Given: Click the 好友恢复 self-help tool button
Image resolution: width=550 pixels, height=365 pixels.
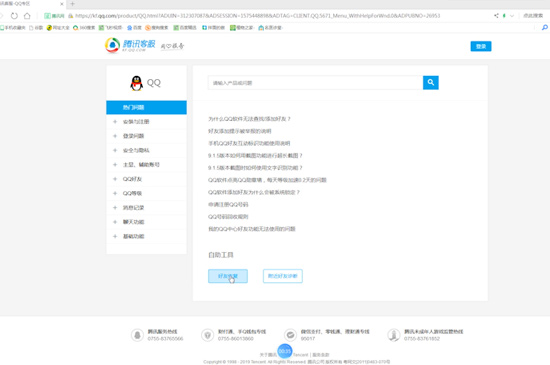Looking at the screenshot, I should [228, 276].
